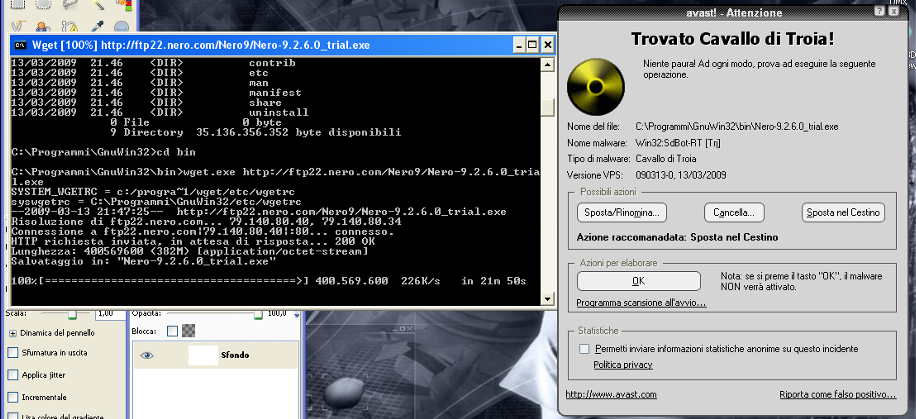Select GIMP Ellipse Select tool

tap(43, 5)
